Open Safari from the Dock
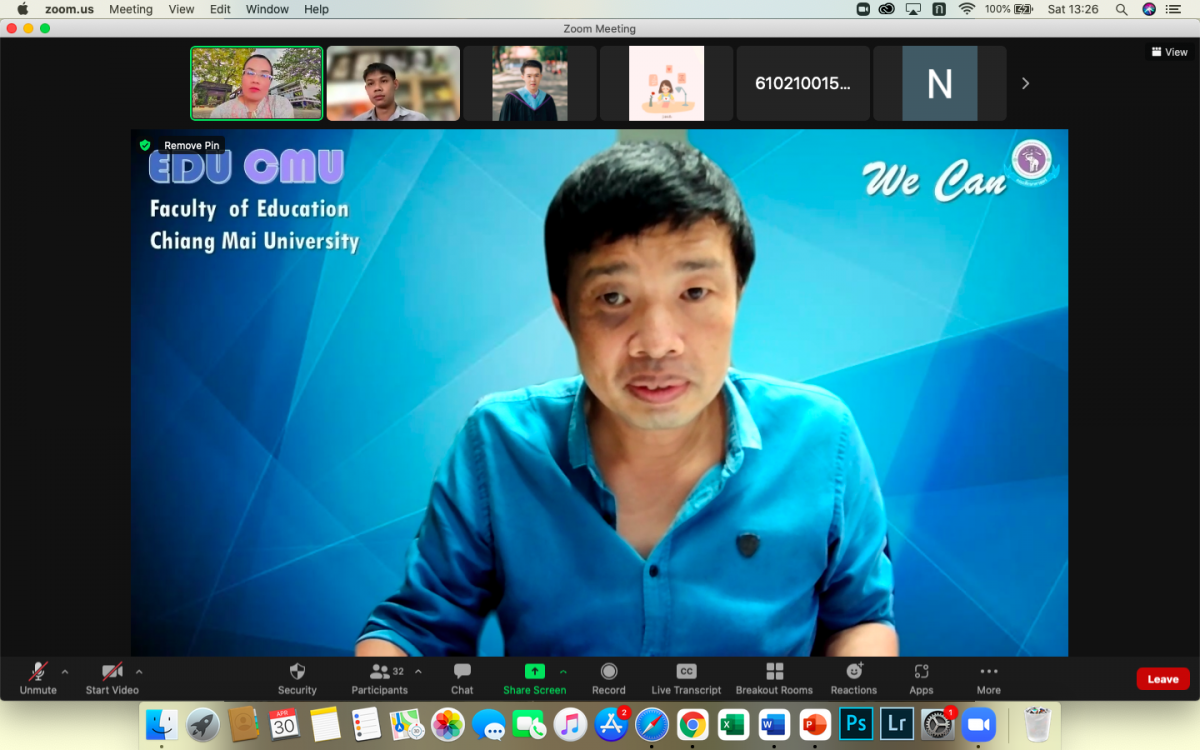The image size is (1200, 750). [x=652, y=723]
